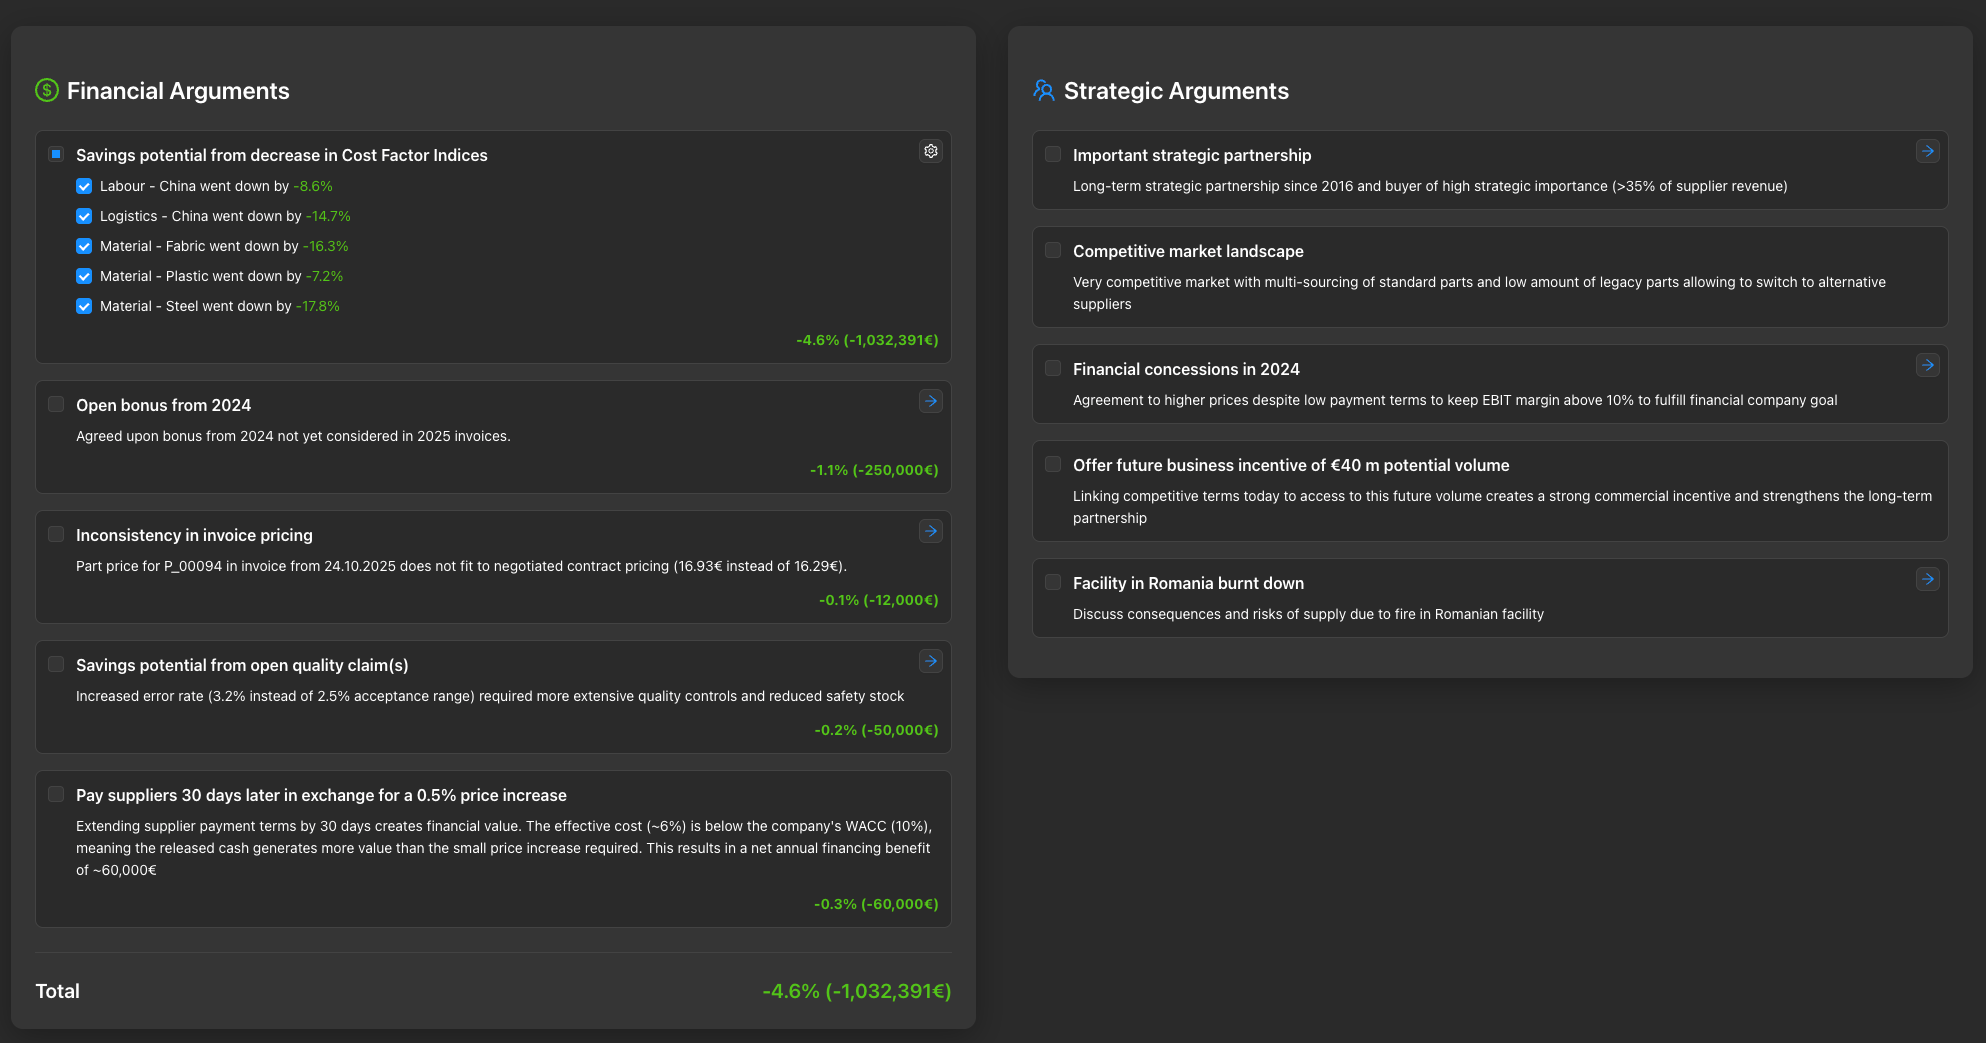Click the dollar icon beside Financial Arguments

[46, 90]
